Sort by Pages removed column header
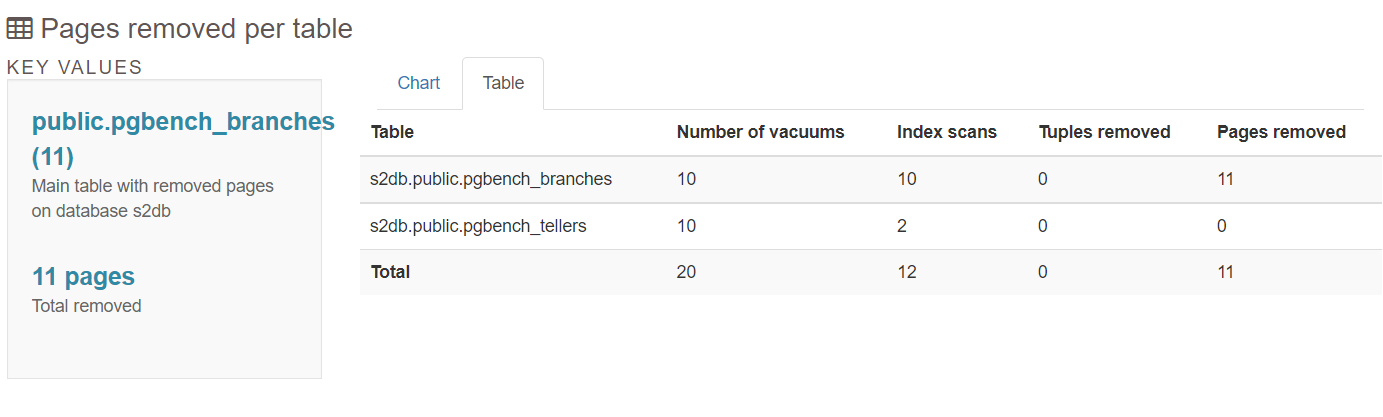 pyautogui.click(x=1281, y=132)
